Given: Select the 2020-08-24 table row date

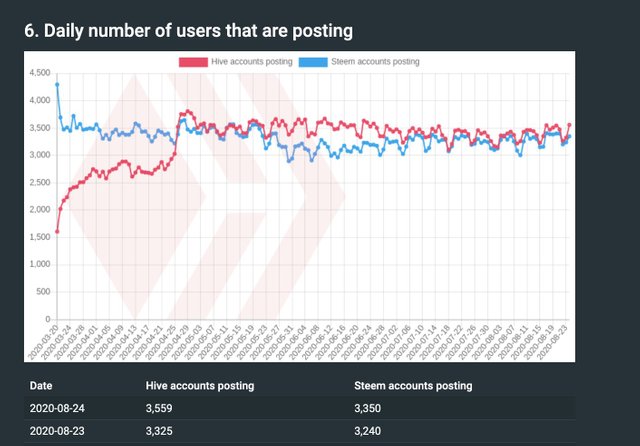Looking at the screenshot, I should [57, 408].
